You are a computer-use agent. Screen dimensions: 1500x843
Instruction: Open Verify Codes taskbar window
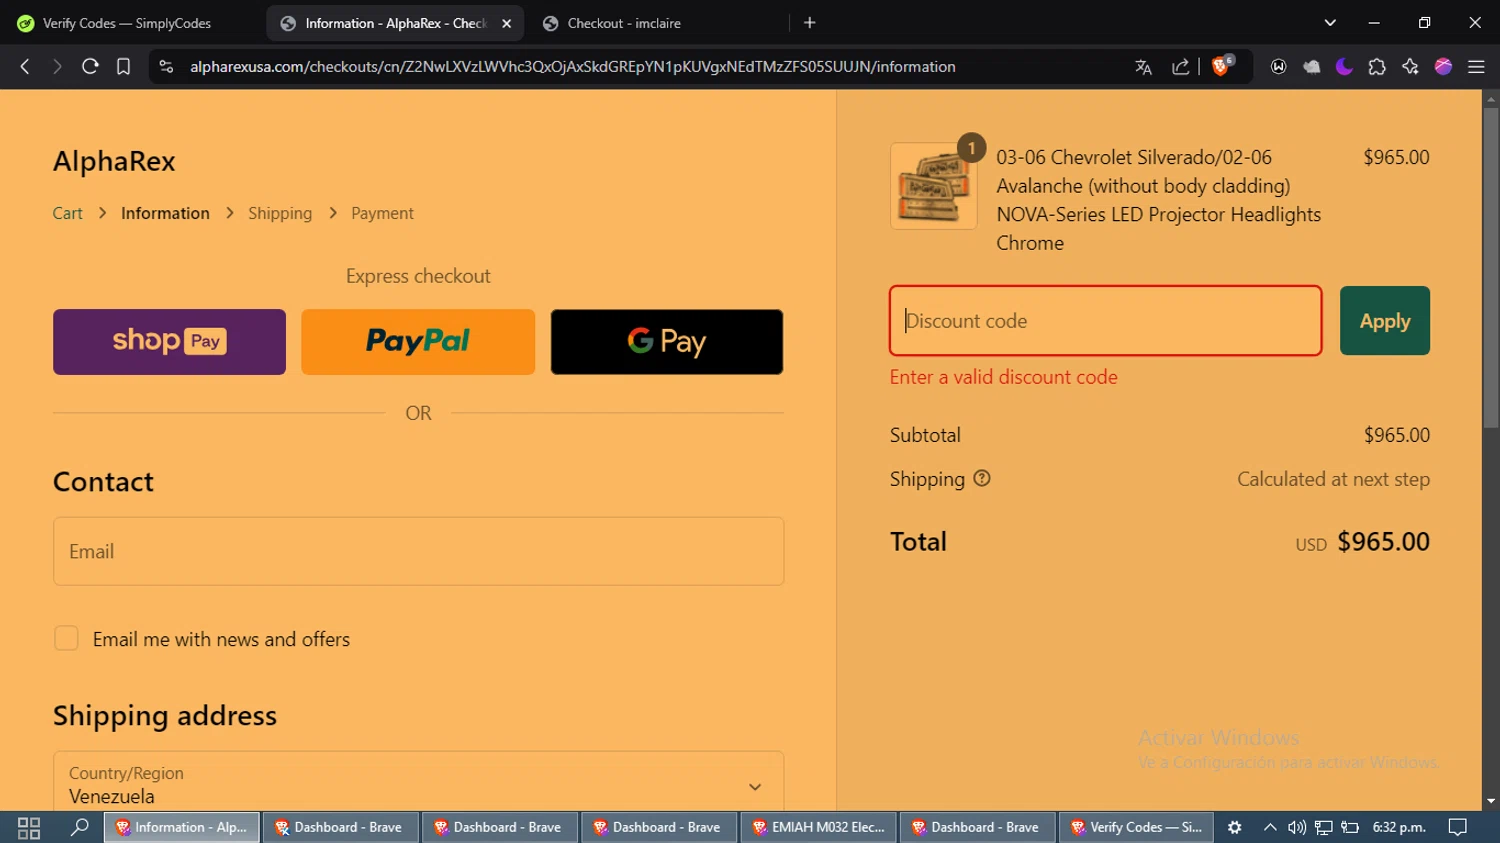pyautogui.click(x=1136, y=827)
